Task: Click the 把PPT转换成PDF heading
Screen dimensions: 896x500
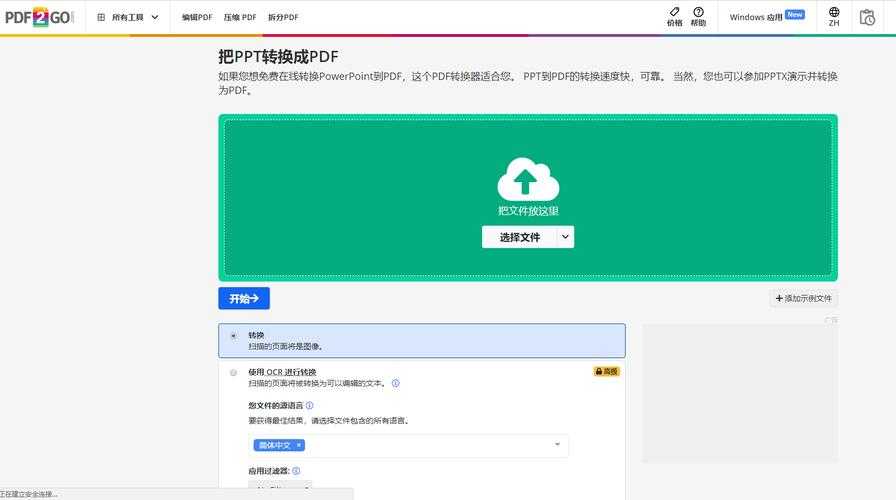Action: coord(278,57)
